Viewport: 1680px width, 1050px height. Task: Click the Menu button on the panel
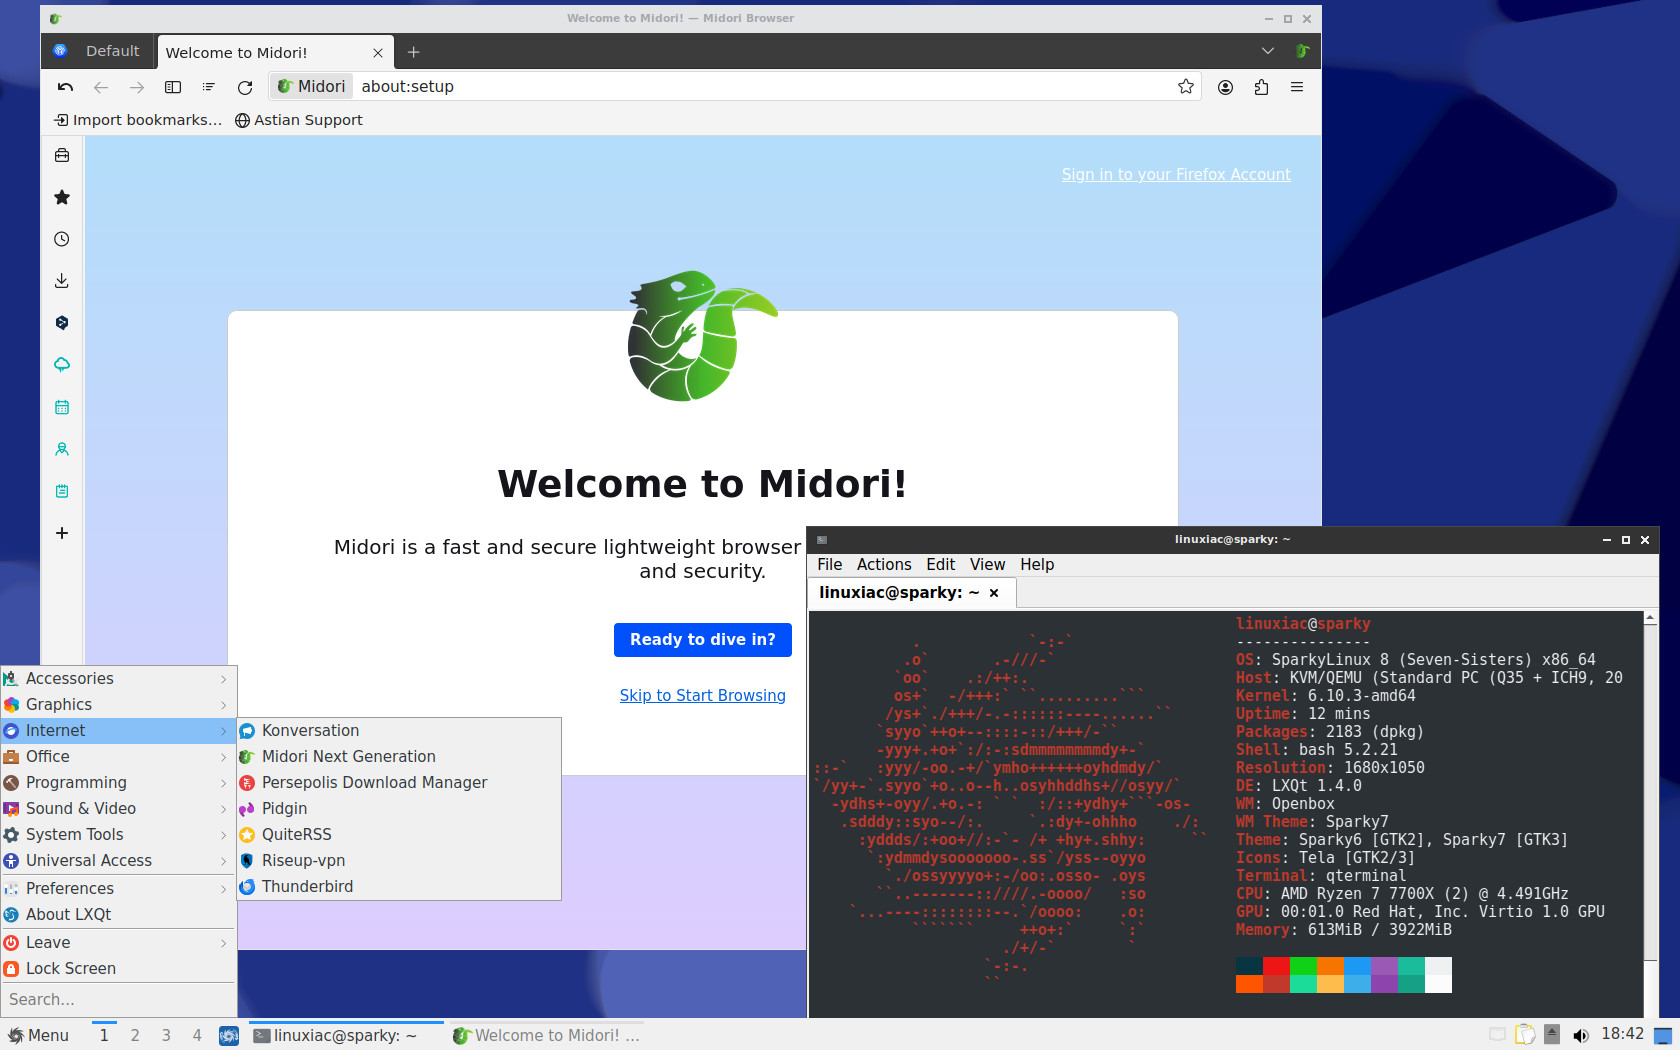pos(39,1036)
